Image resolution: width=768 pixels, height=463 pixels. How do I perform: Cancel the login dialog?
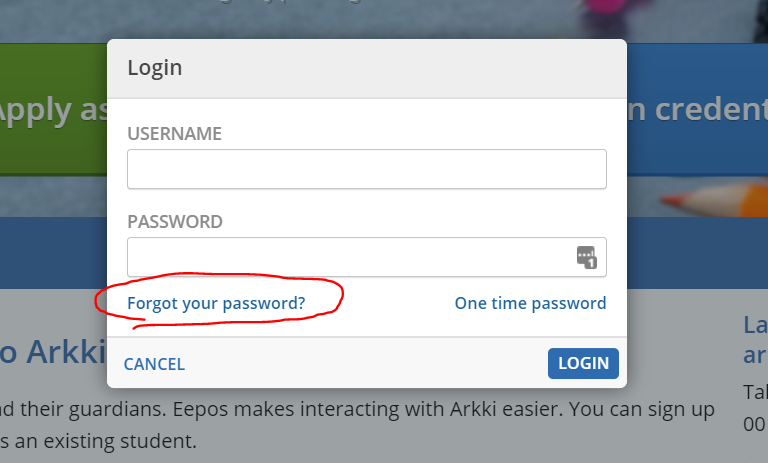[x=154, y=364]
